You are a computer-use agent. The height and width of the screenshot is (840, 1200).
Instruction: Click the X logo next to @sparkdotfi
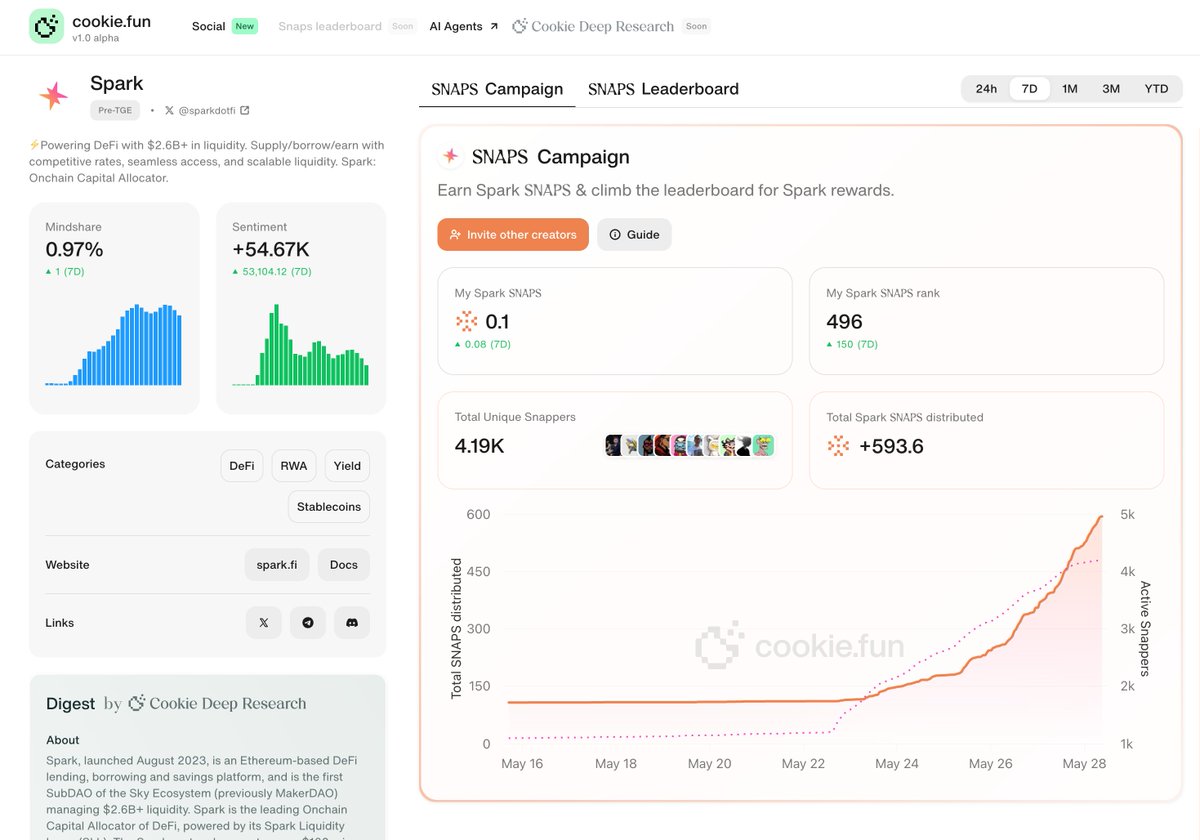pos(169,110)
